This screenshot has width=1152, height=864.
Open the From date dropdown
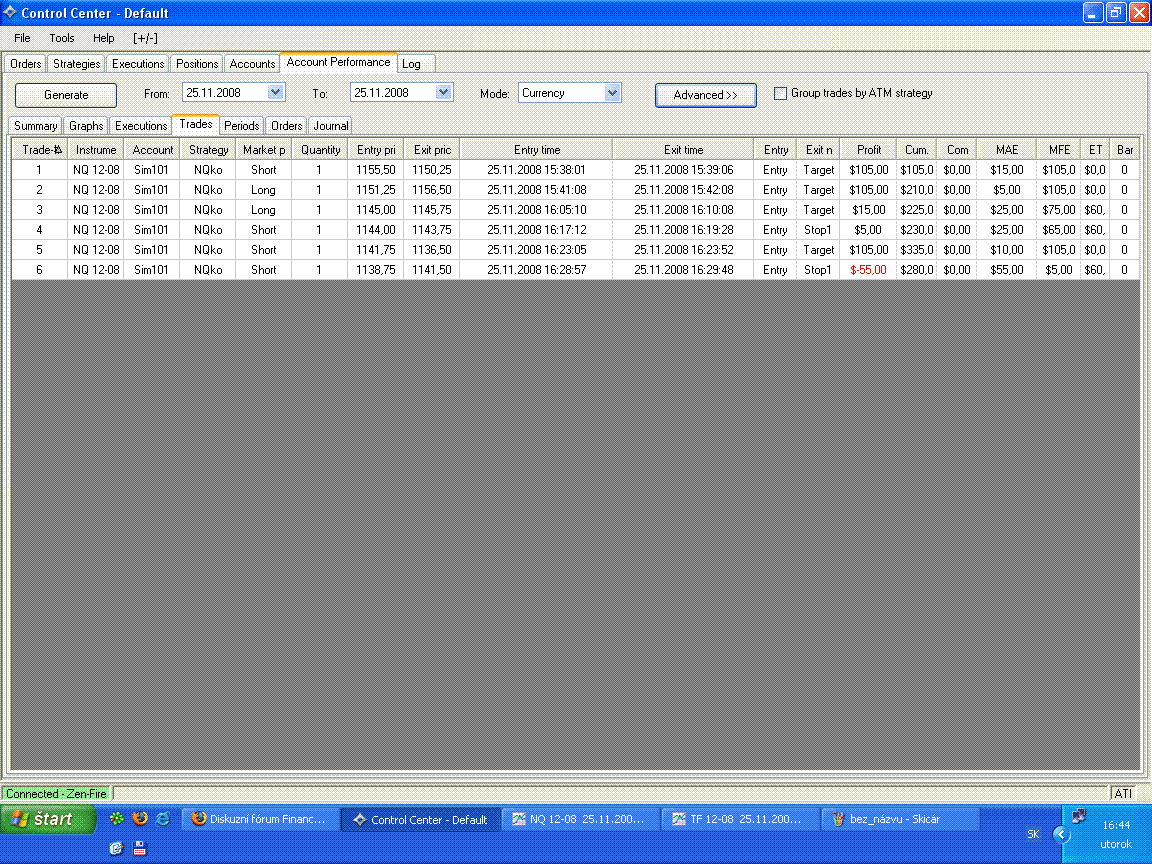(276, 93)
